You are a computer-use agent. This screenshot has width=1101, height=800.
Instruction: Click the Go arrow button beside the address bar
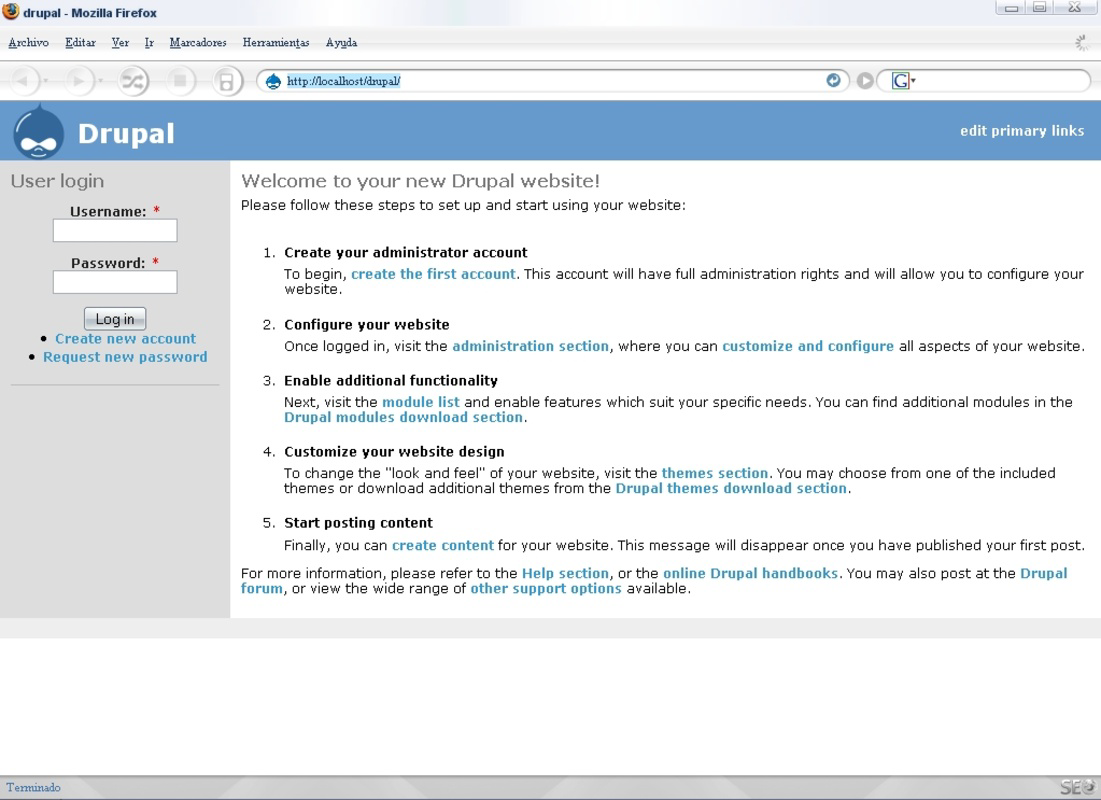865,81
